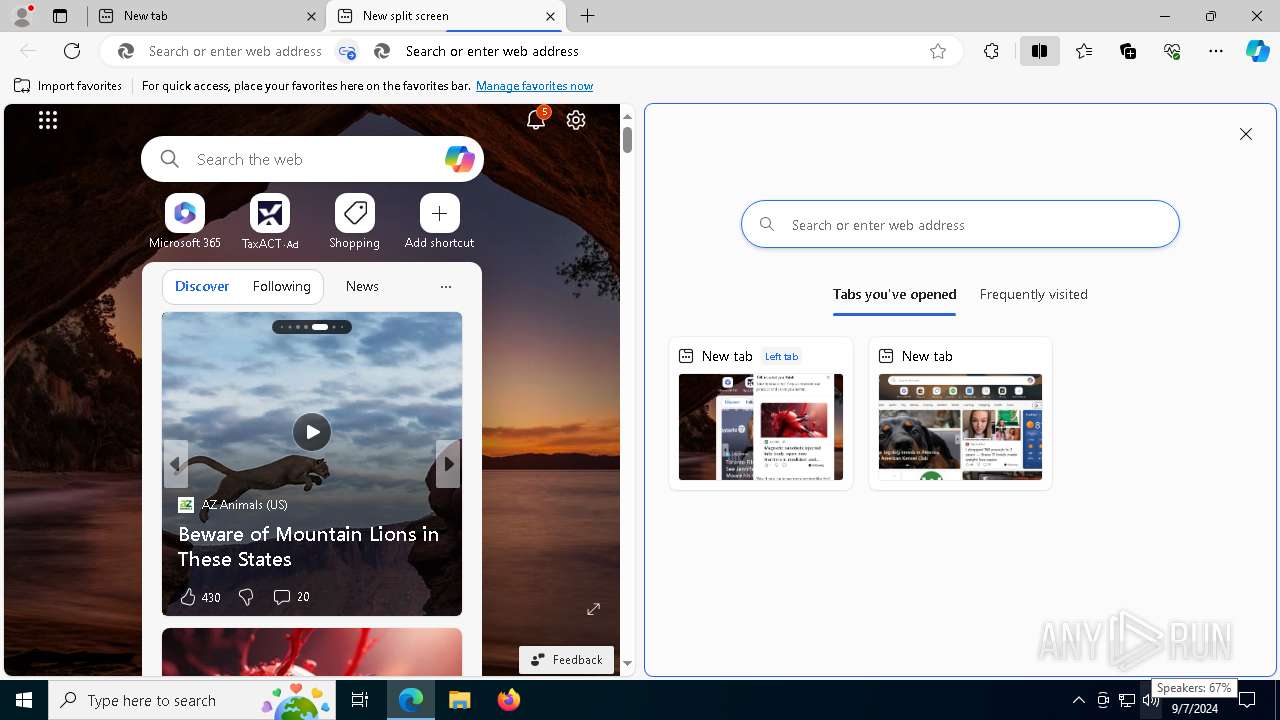The height and width of the screenshot is (720, 1280).
Task: Click AZ Animals (US) source name
Action: coord(244,505)
